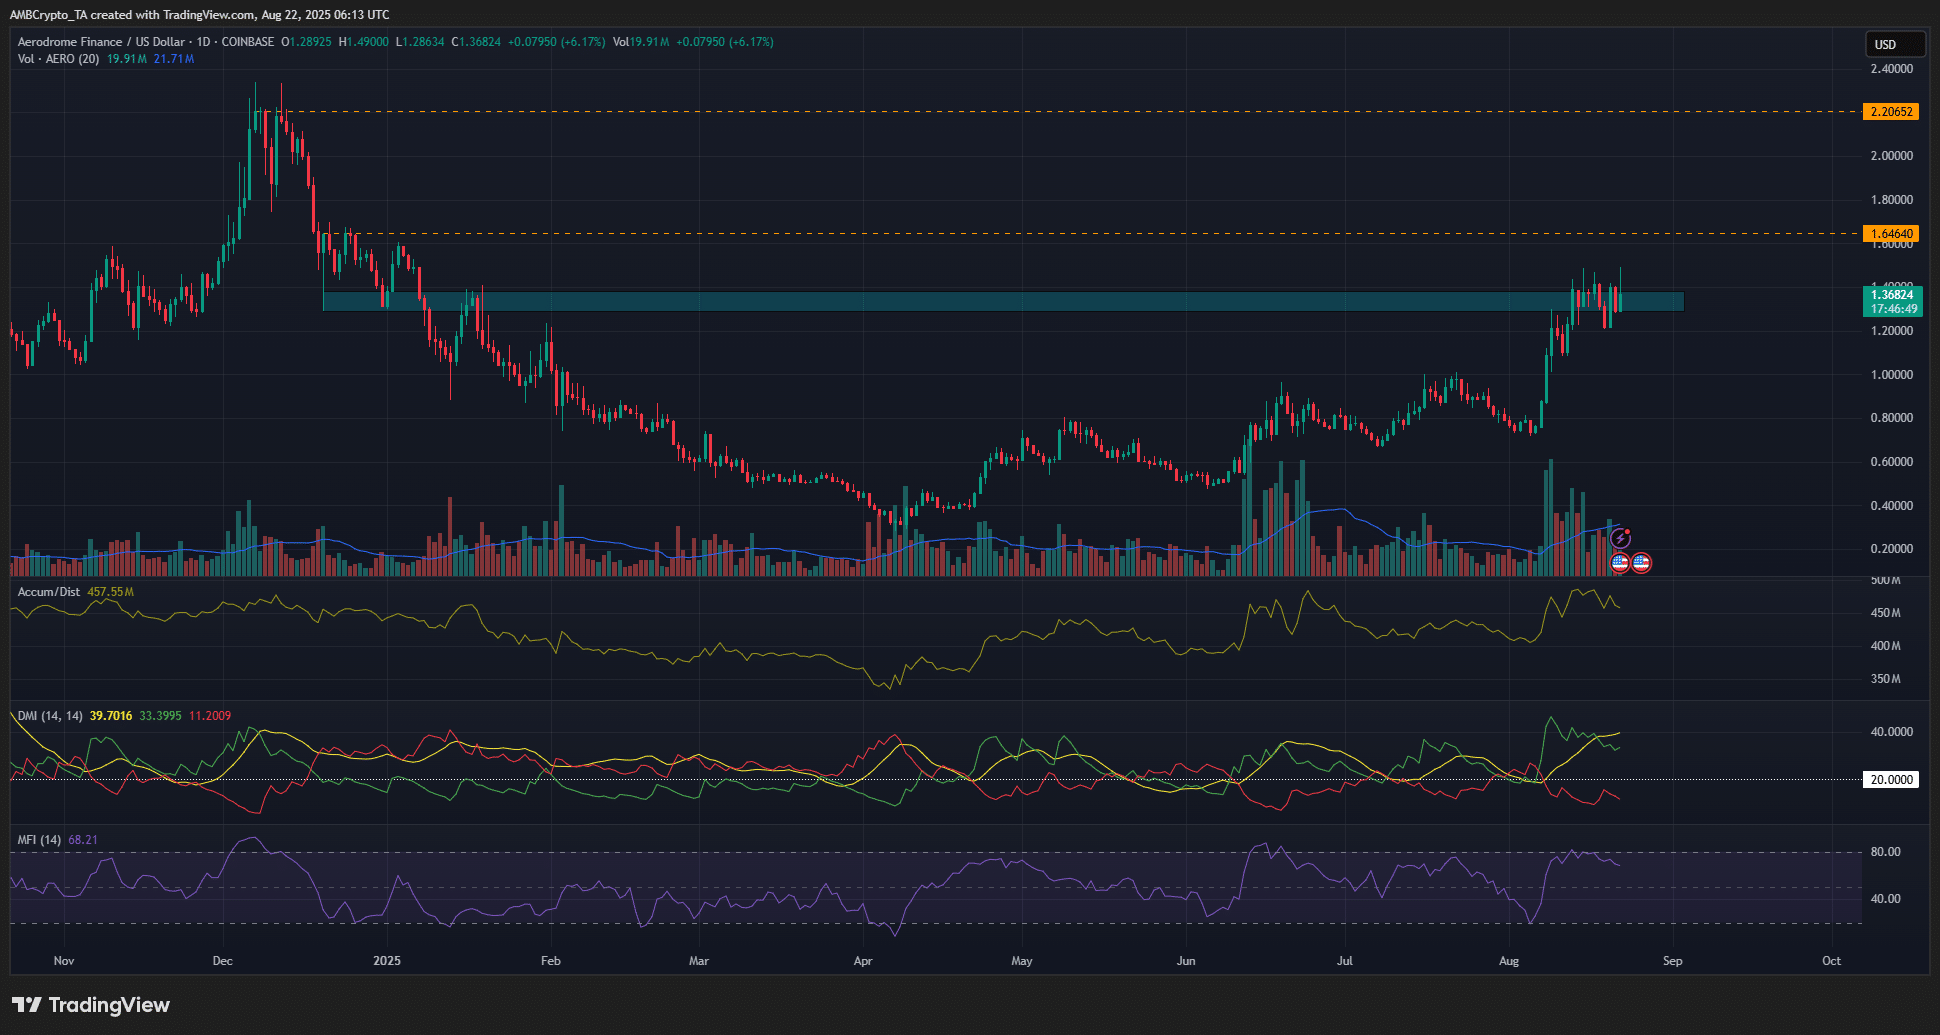Click the orange 2.20652 price level label
The width and height of the screenshot is (1940, 1035).
coord(1893,112)
